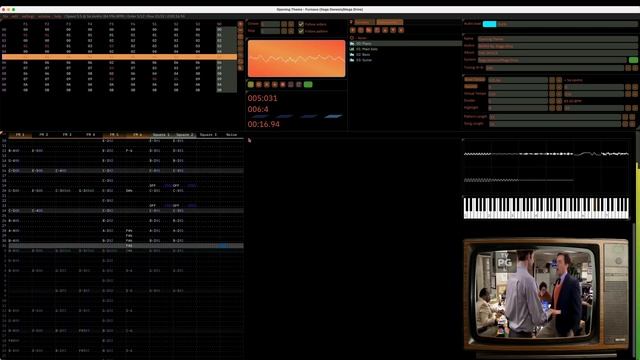Click the save instrument icon
The height and width of the screenshot is (360, 640).
[377, 30]
